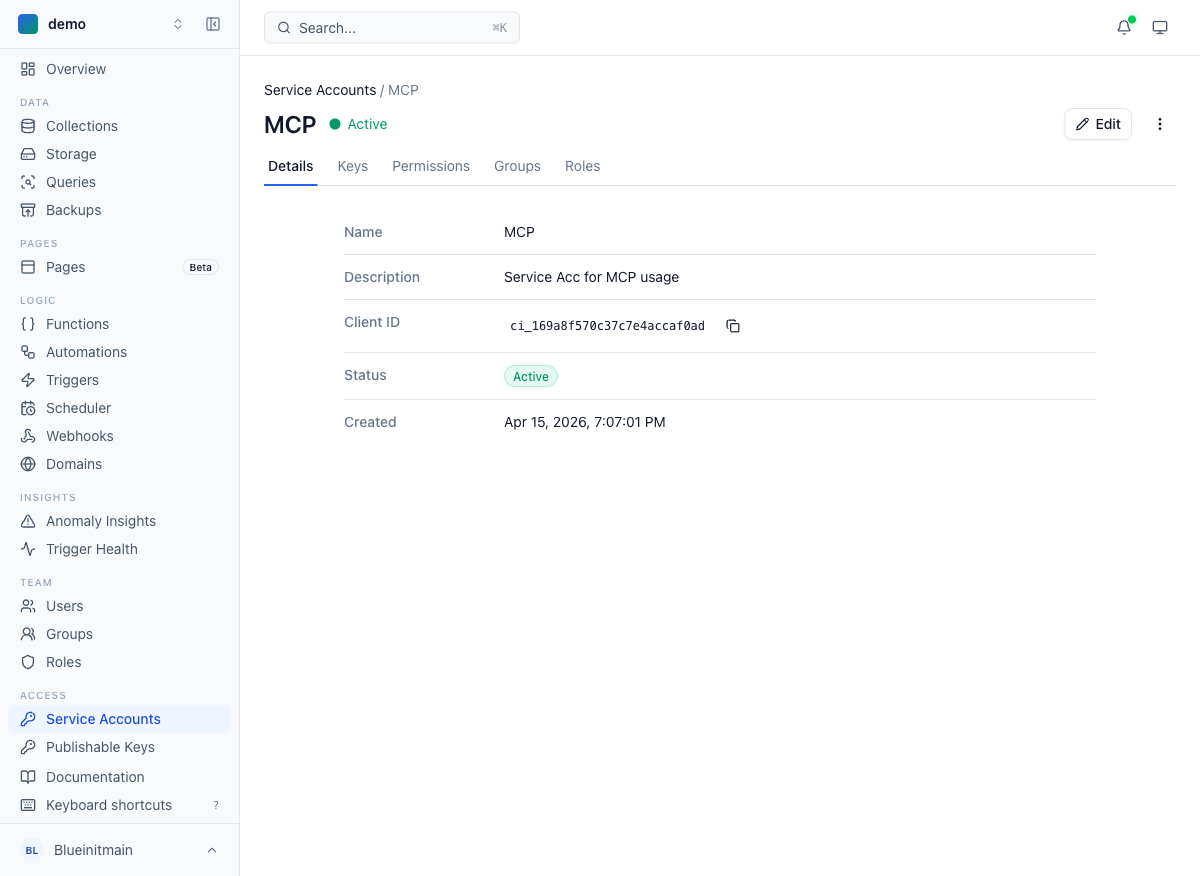Click the Trigger Health pulse icon
This screenshot has height=876, width=1200.
[28, 549]
